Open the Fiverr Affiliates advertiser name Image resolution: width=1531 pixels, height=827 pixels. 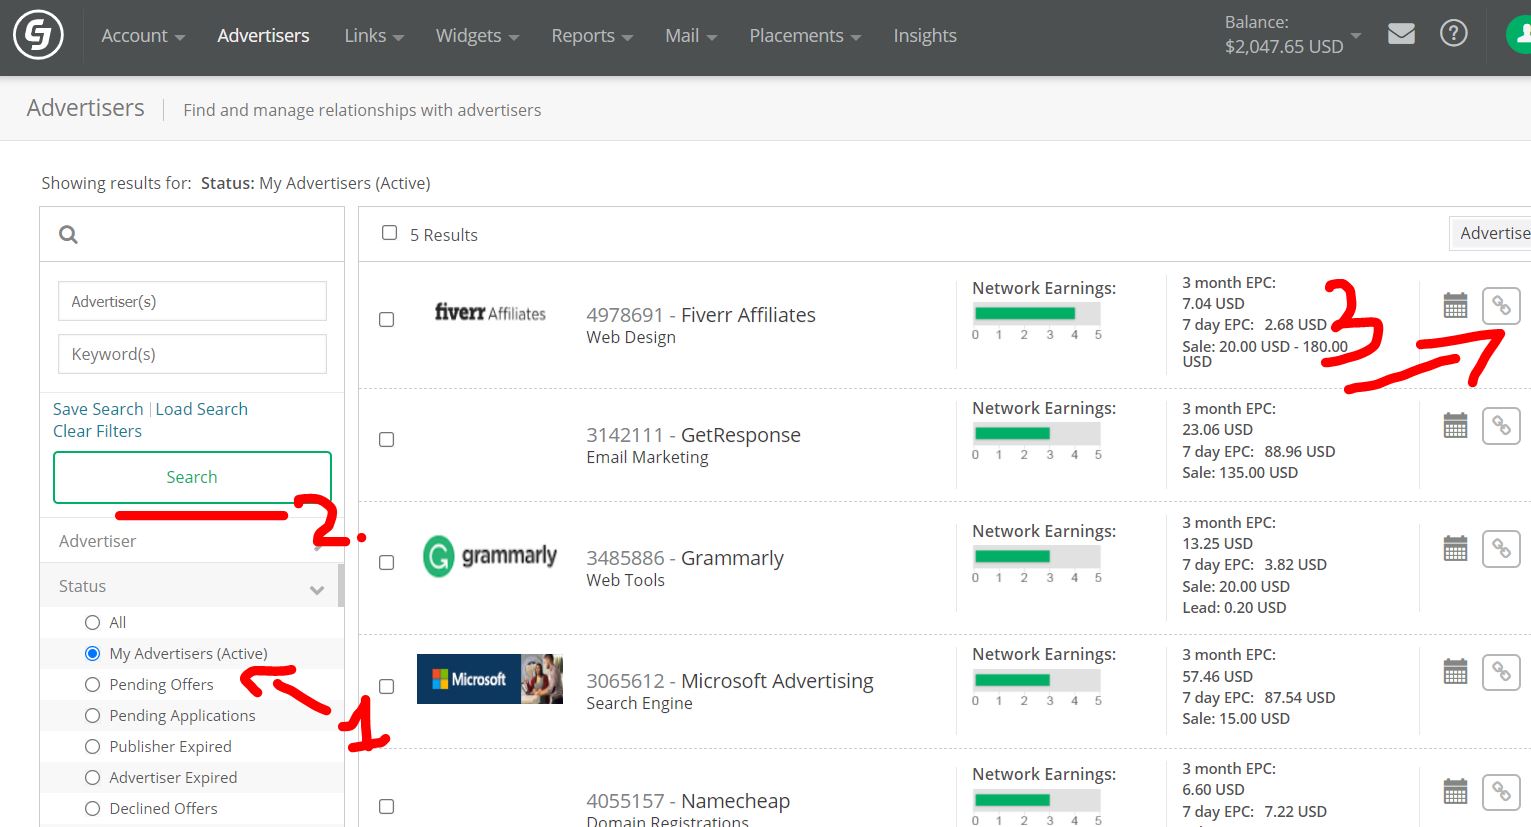coord(748,315)
